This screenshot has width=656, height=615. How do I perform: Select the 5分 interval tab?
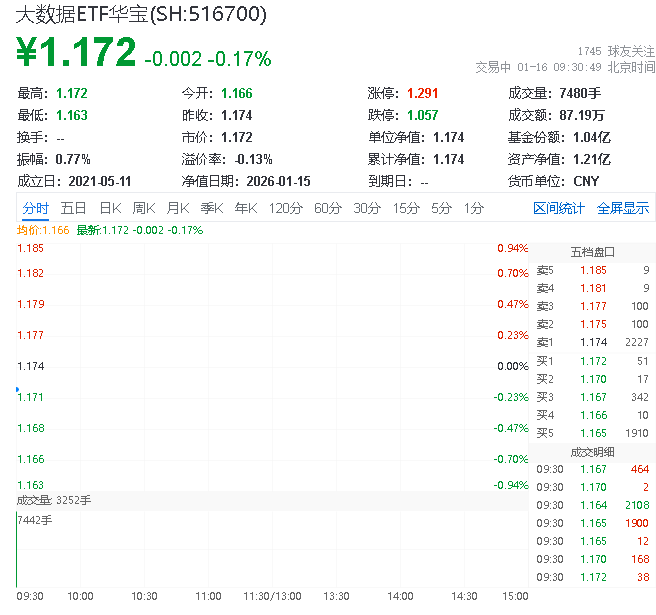441,208
